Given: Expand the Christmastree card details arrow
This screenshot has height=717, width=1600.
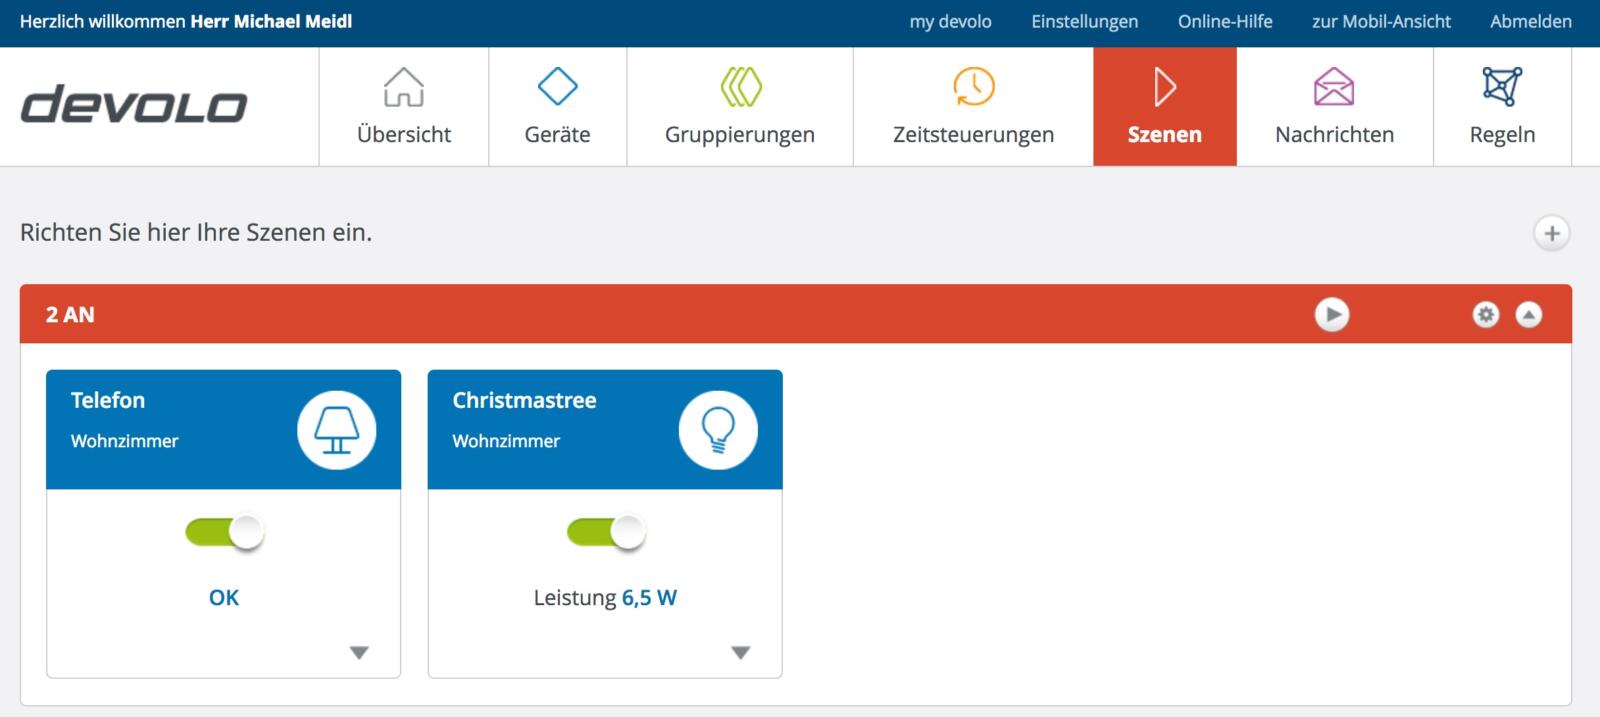Looking at the screenshot, I should tap(740, 653).
